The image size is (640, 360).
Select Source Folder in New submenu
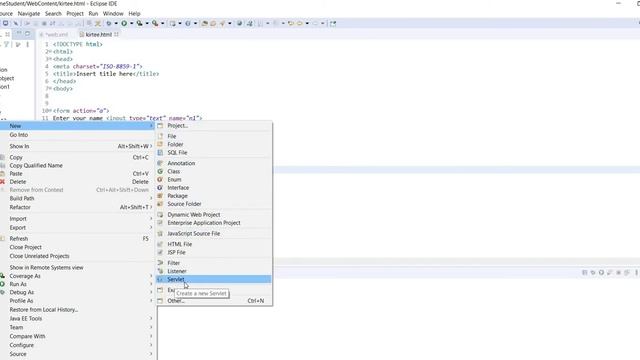214,204
